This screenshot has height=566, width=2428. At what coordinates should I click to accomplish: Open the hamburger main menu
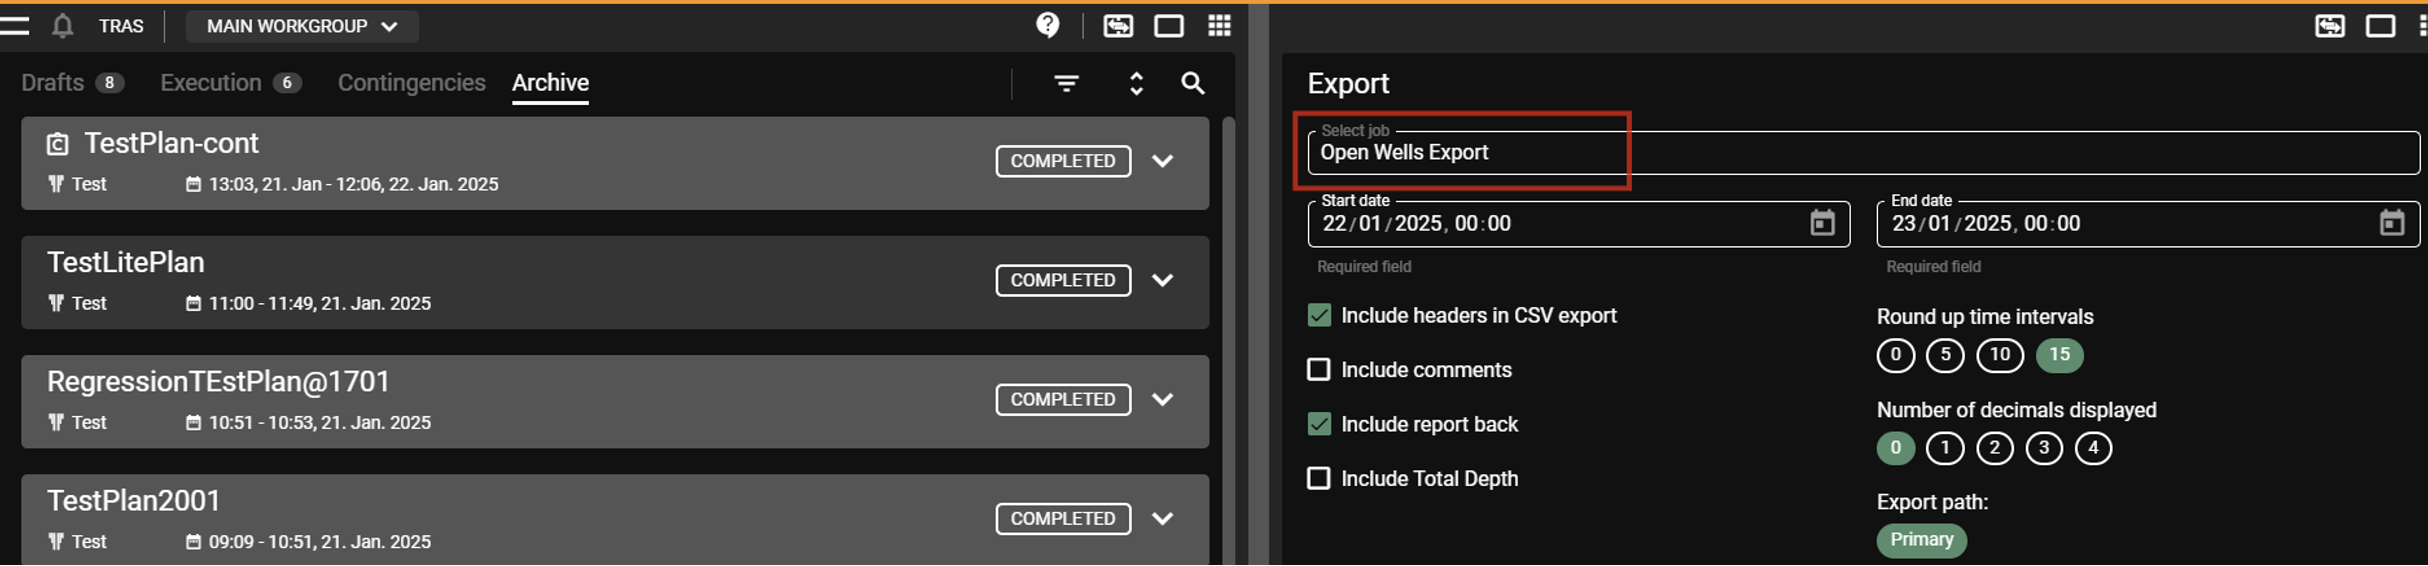(14, 26)
